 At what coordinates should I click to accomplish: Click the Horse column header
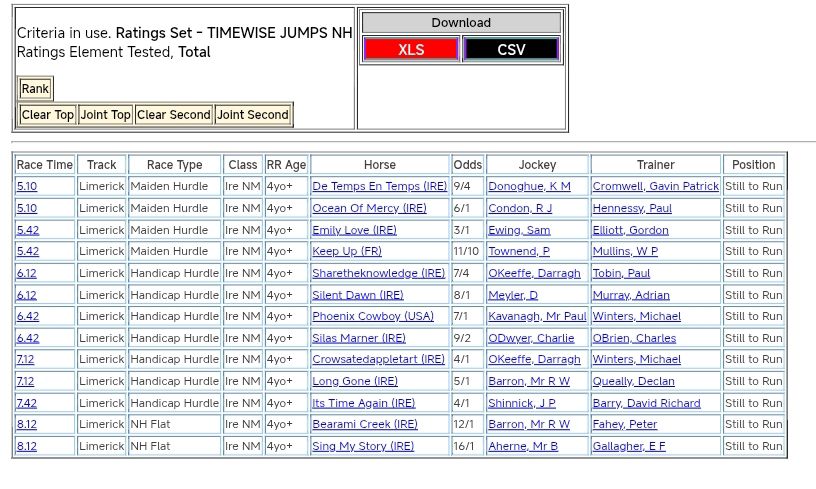point(379,165)
